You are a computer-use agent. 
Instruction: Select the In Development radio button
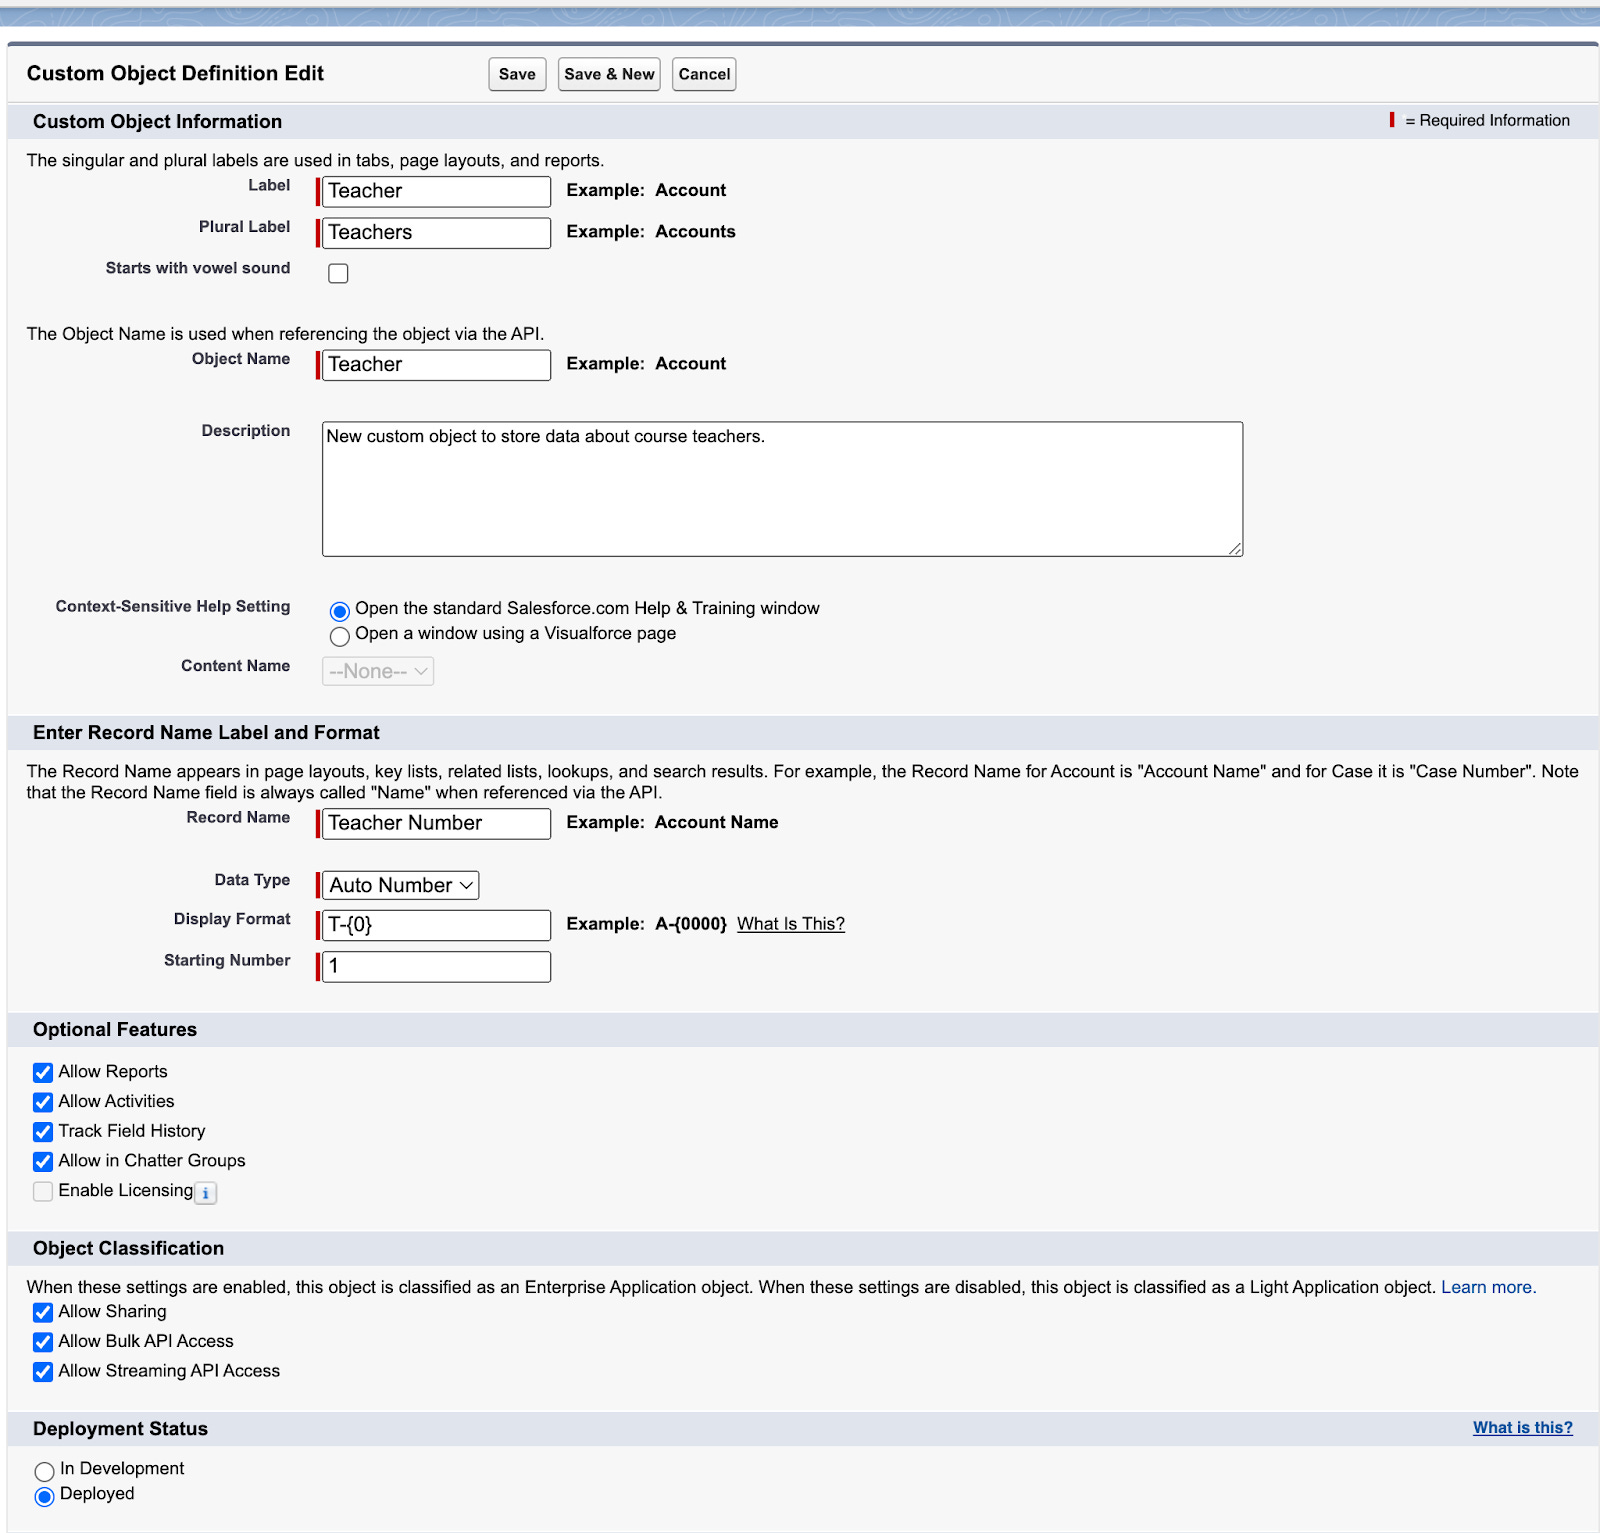pyautogui.click(x=44, y=1471)
